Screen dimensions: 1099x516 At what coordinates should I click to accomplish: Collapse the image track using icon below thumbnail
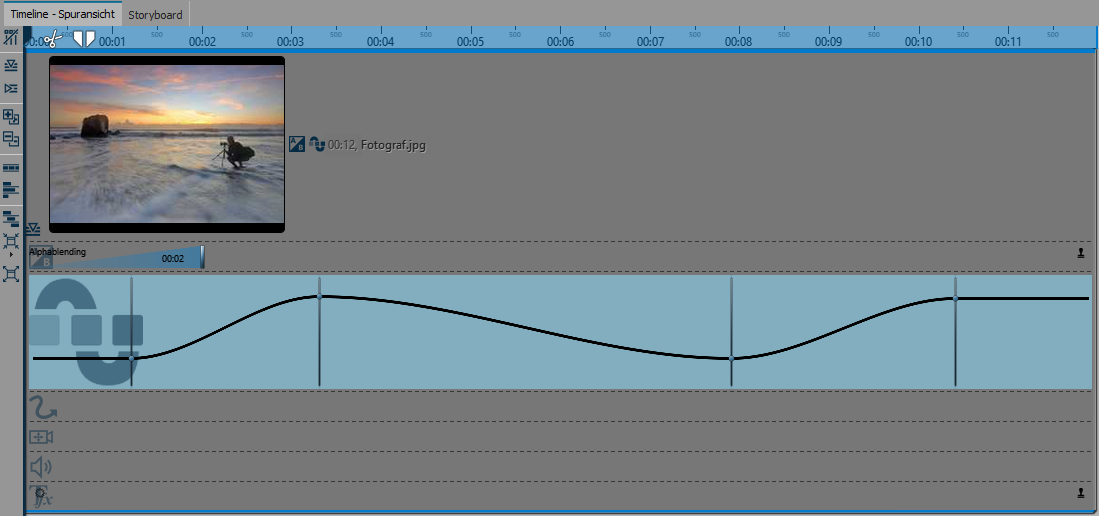pos(33,229)
